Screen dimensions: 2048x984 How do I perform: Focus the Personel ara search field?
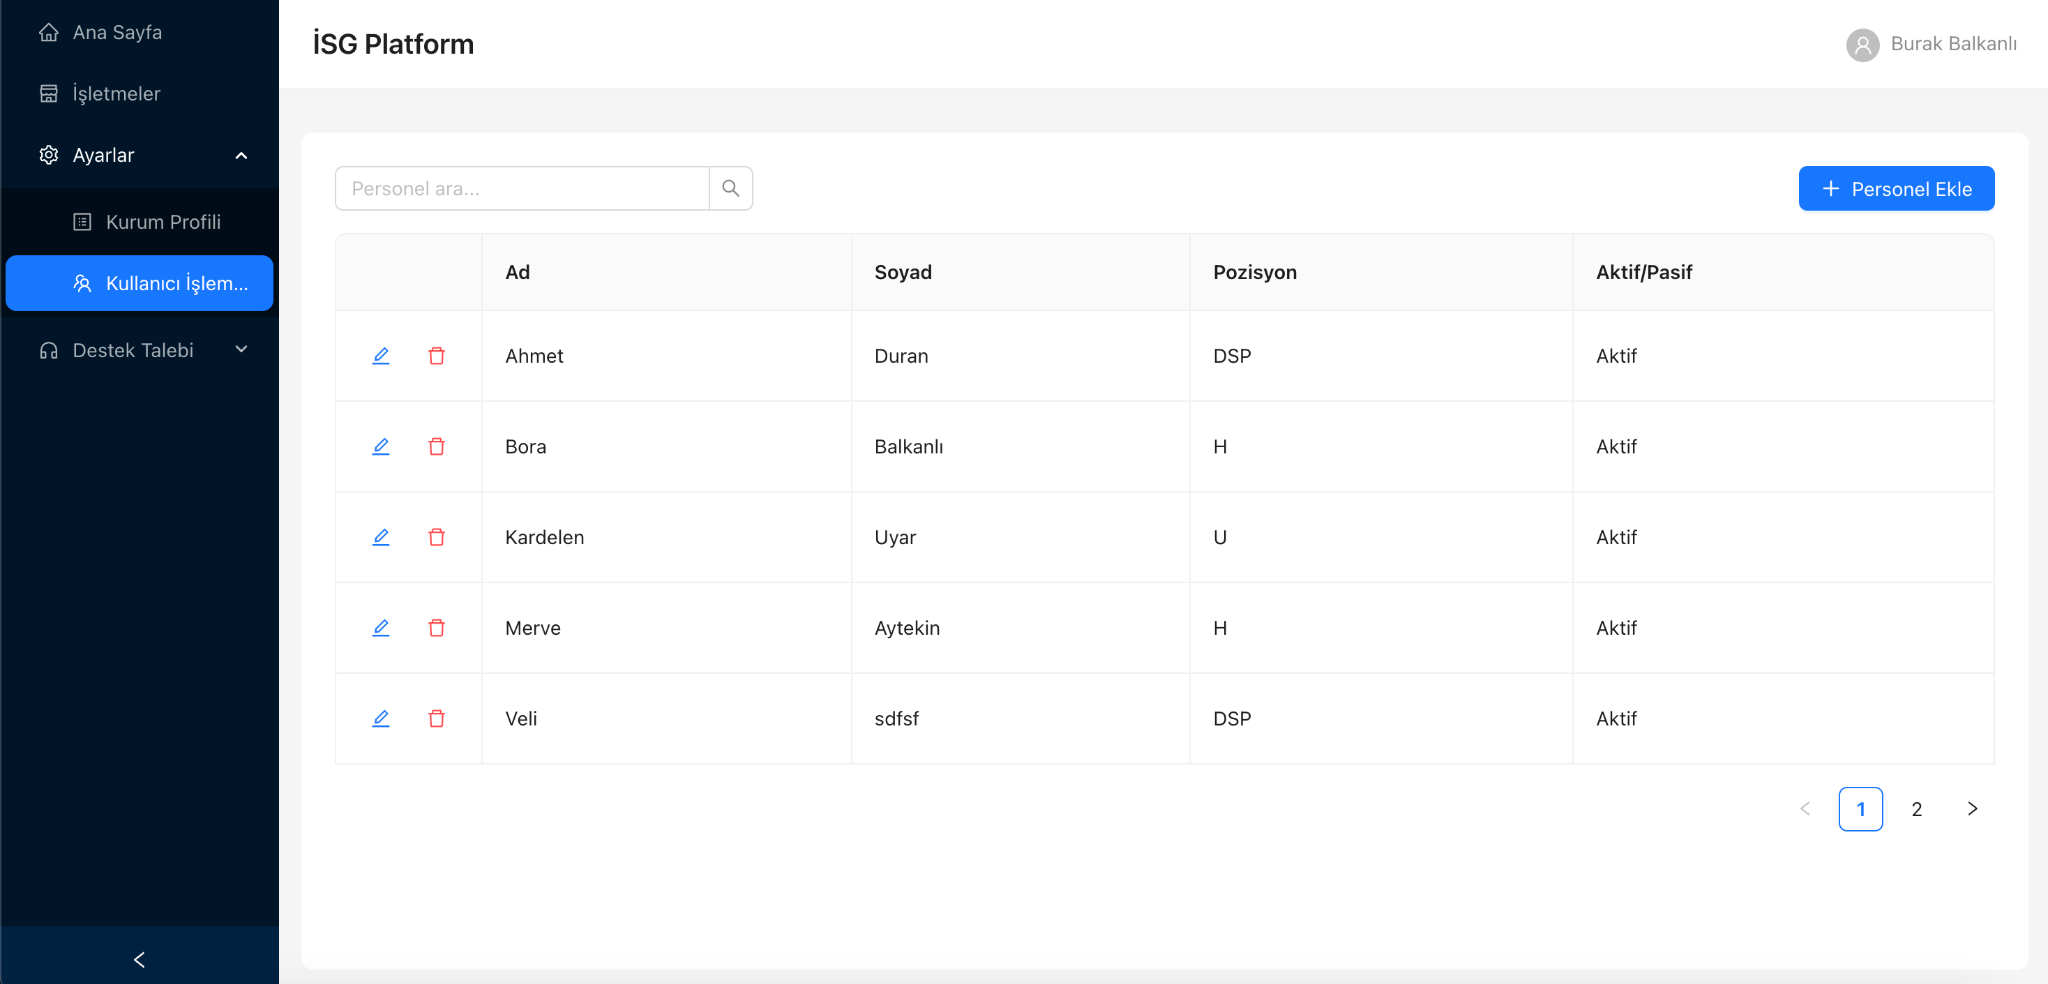coord(522,189)
